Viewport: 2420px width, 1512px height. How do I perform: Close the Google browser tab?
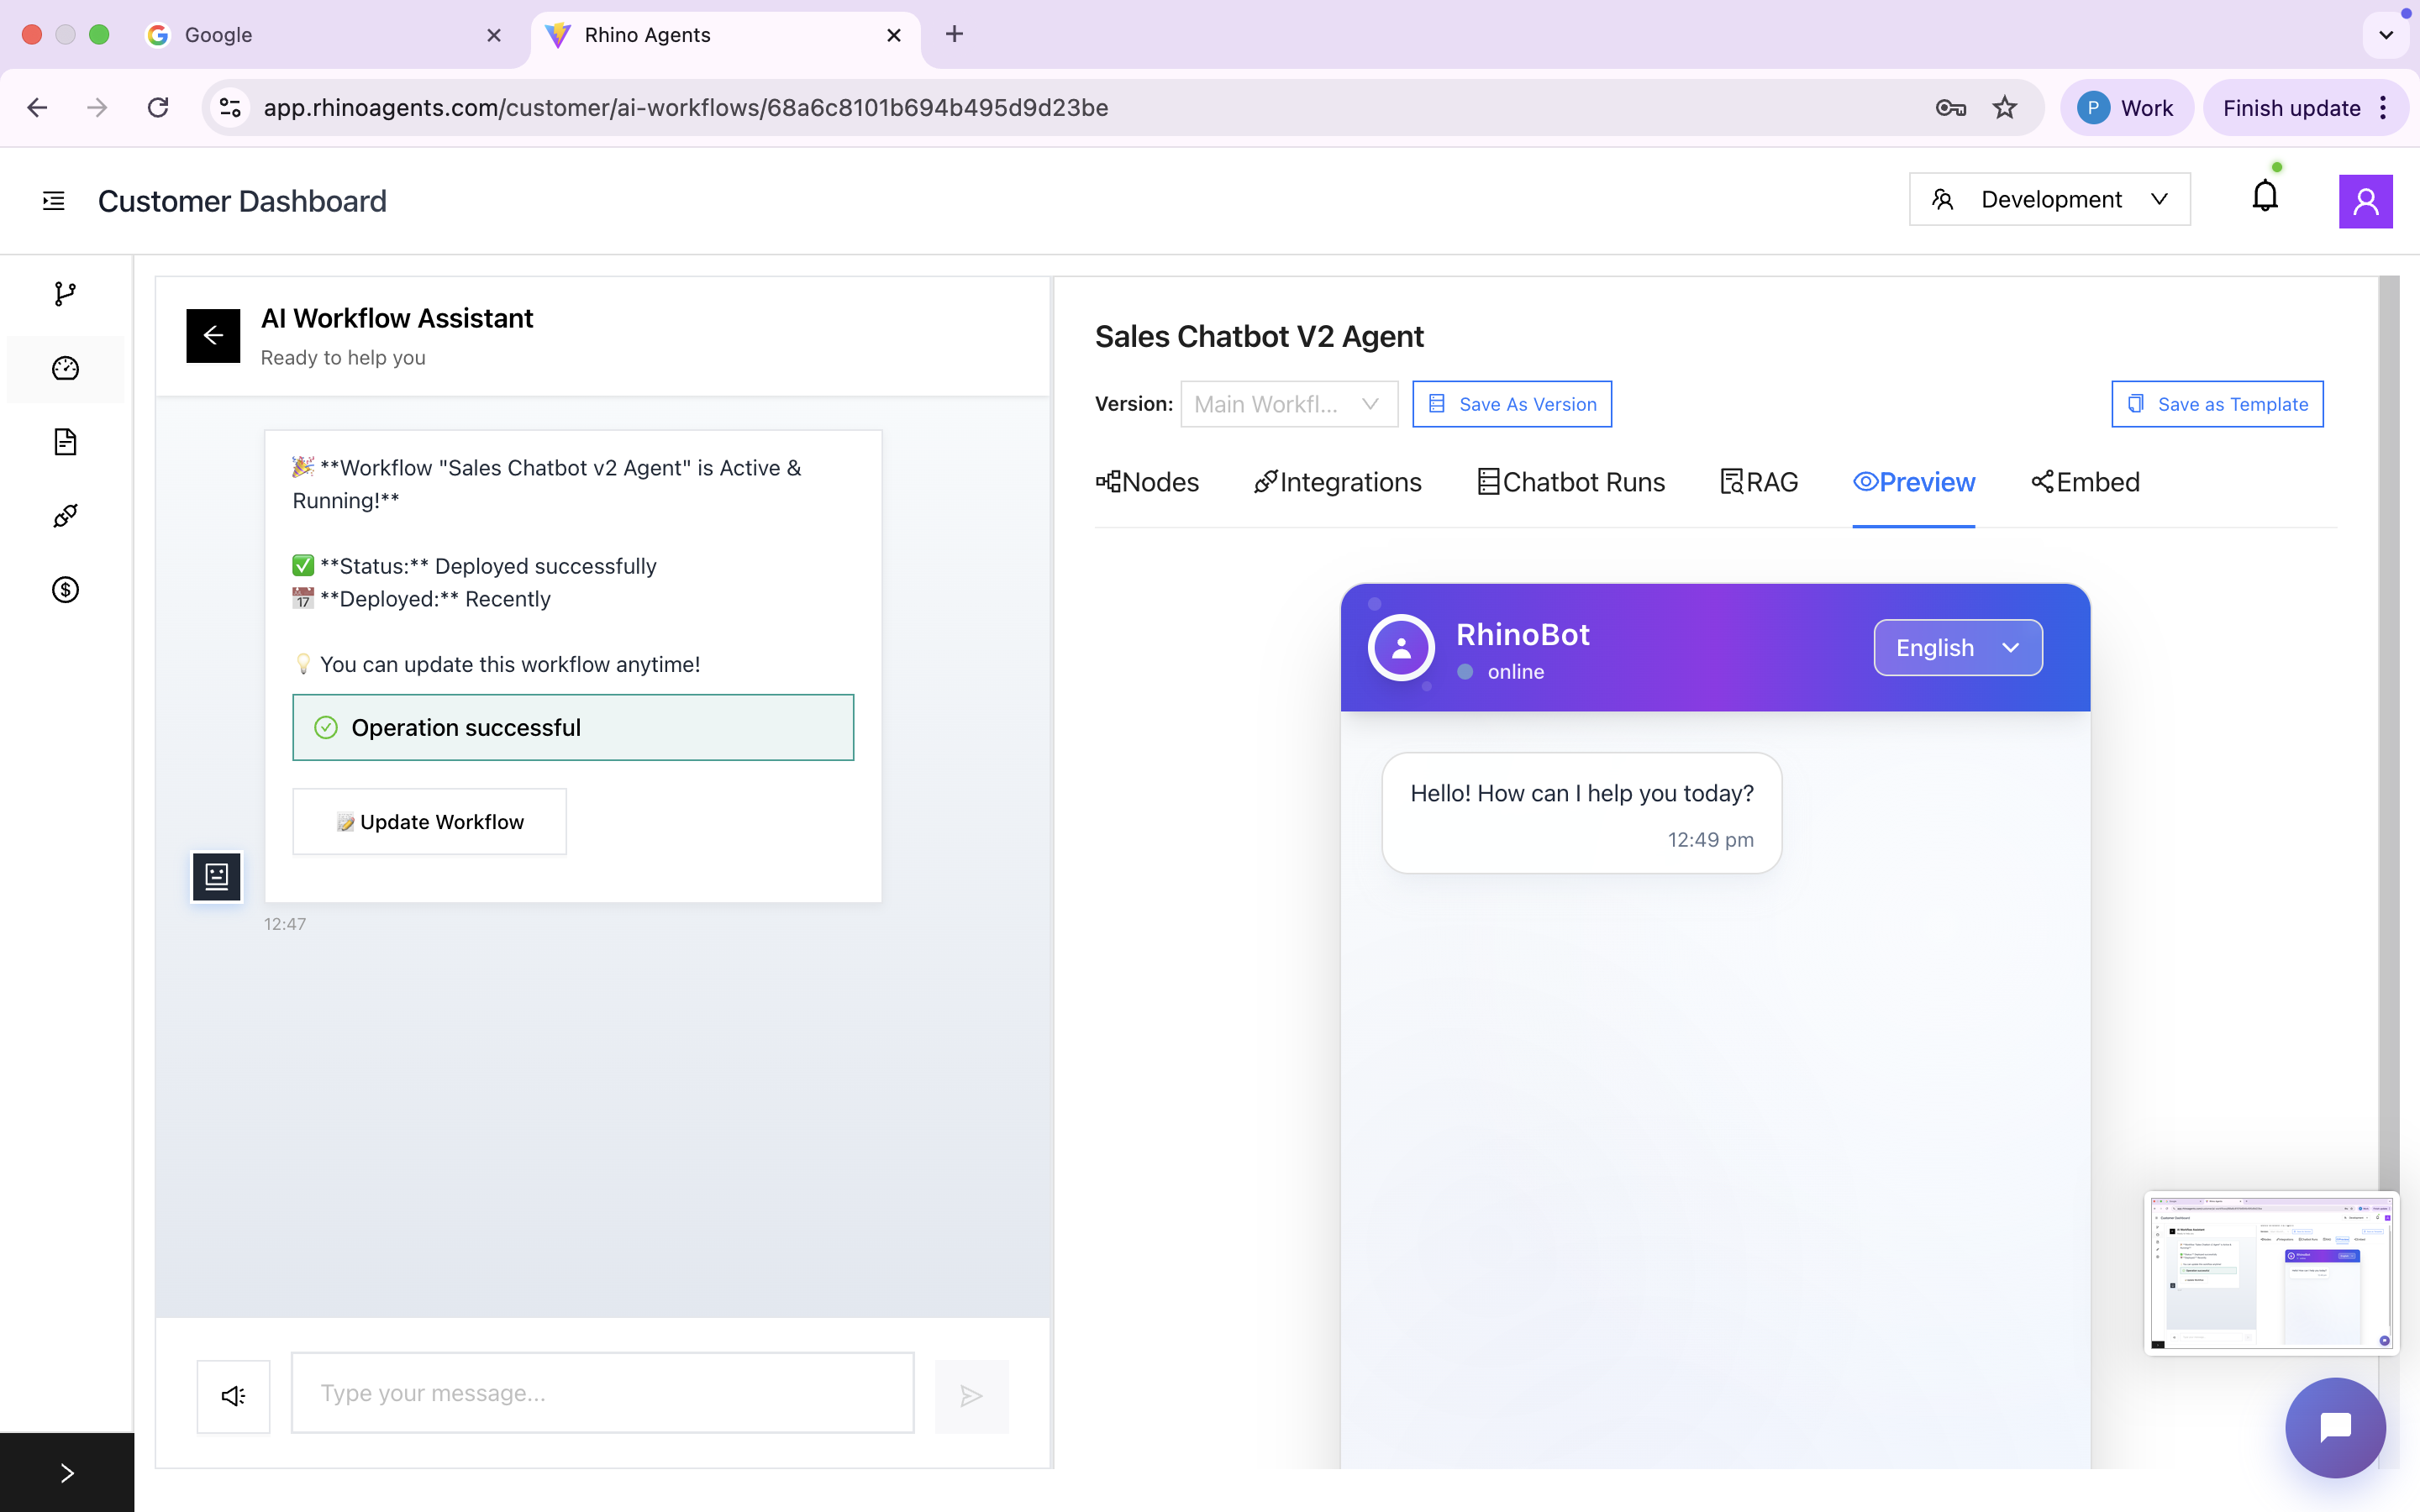click(x=494, y=35)
